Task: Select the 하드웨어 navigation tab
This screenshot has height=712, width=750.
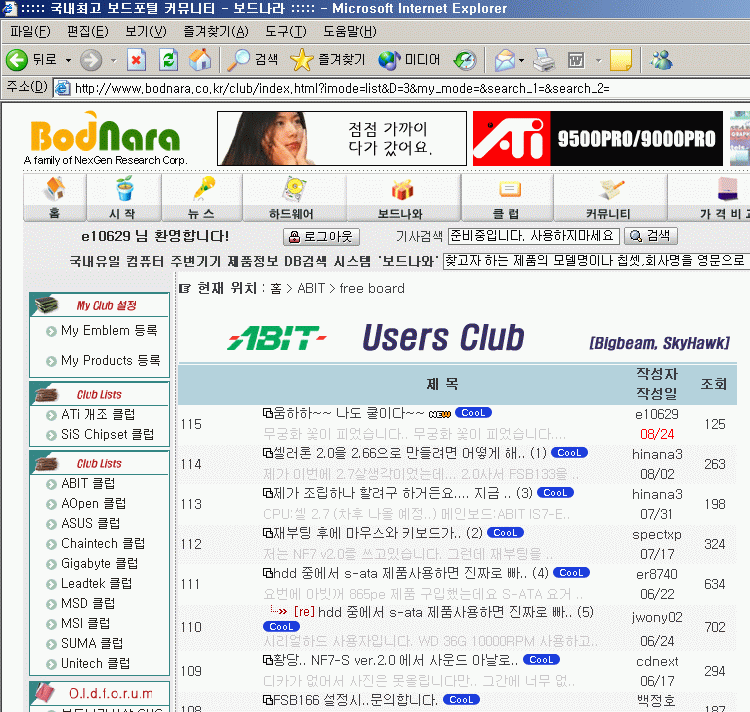Action: 295,198
